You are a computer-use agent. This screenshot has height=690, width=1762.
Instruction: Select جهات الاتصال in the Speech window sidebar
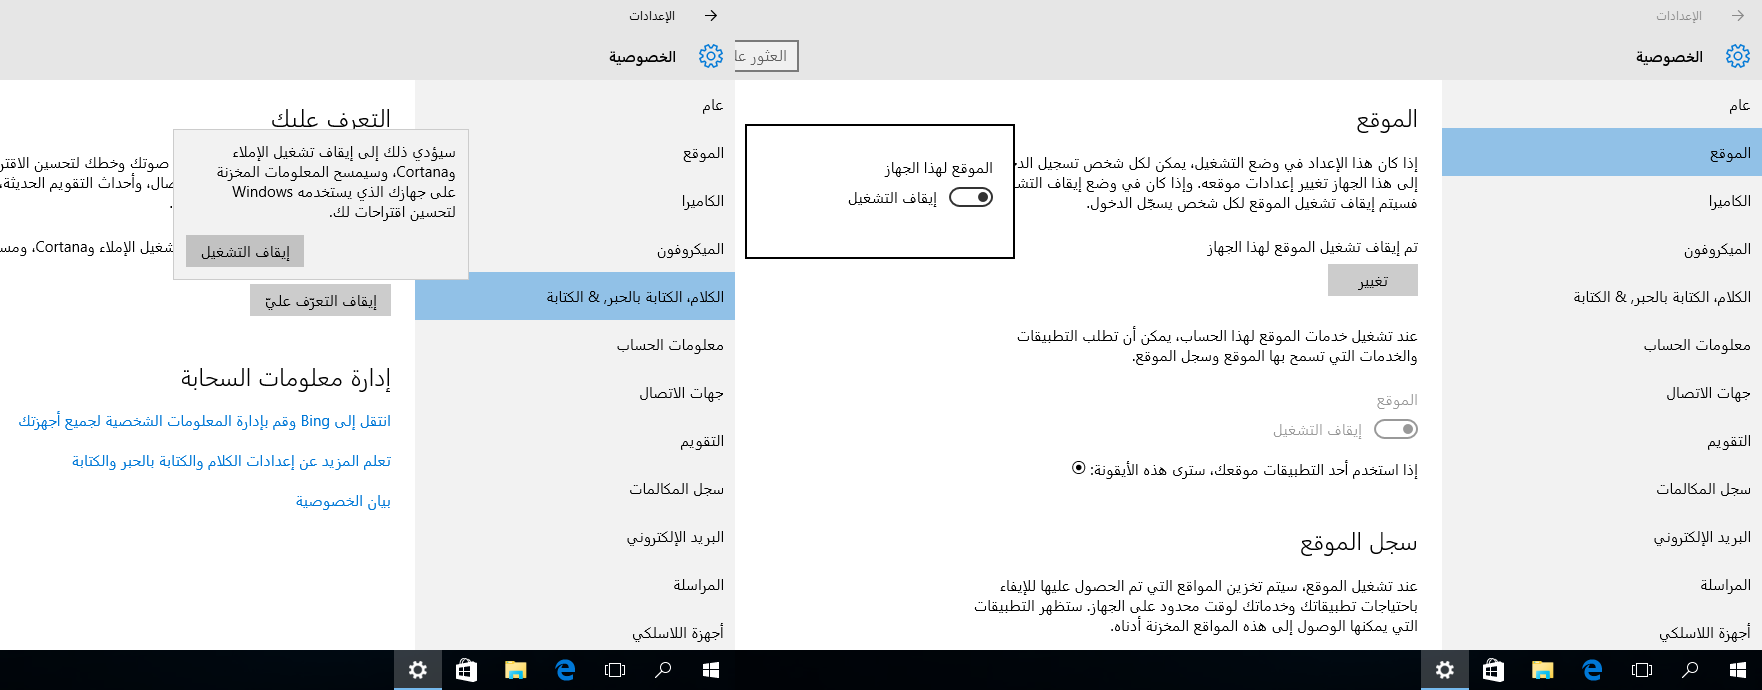click(575, 393)
